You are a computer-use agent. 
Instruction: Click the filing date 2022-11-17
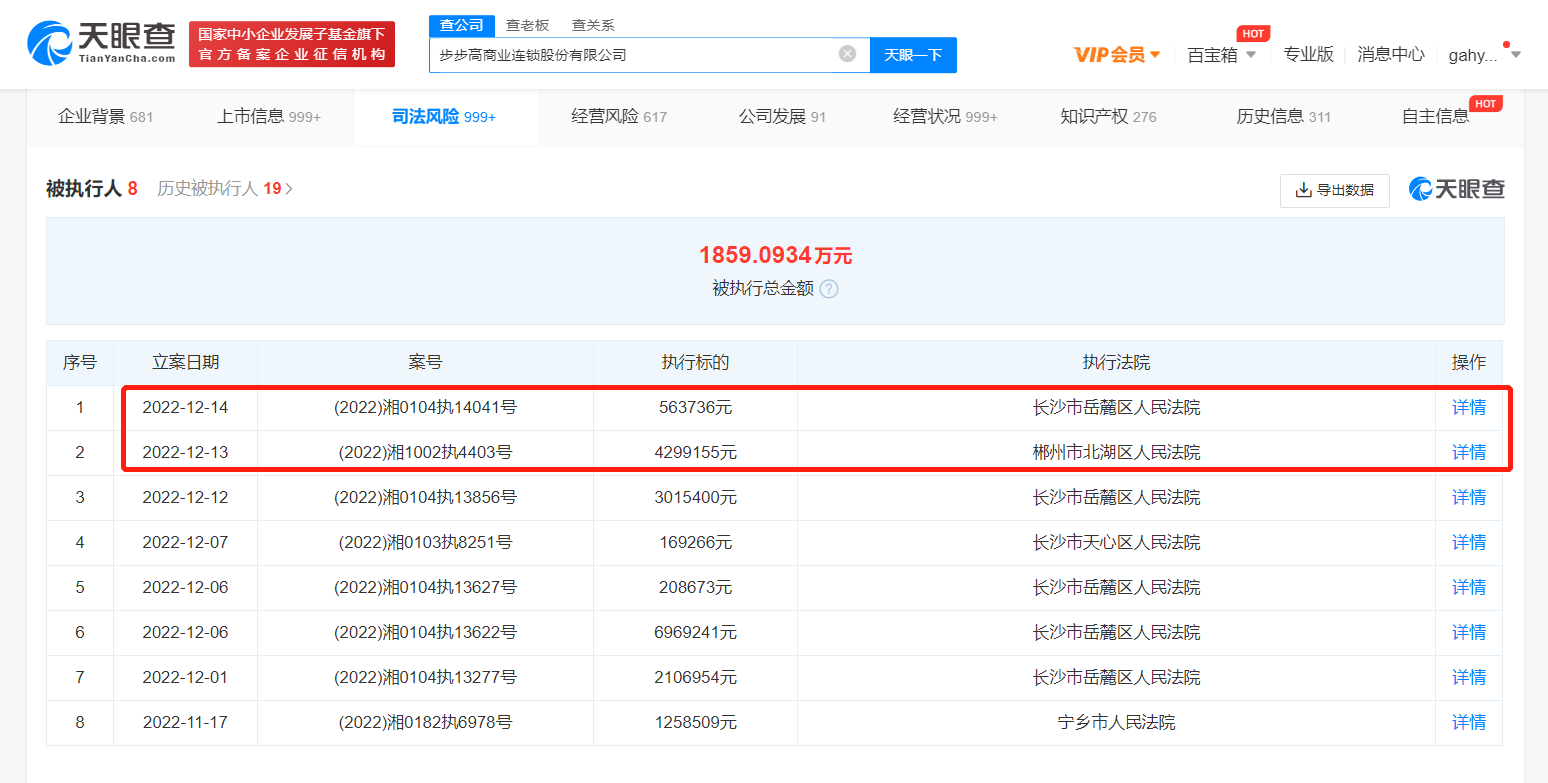(185, 722)
